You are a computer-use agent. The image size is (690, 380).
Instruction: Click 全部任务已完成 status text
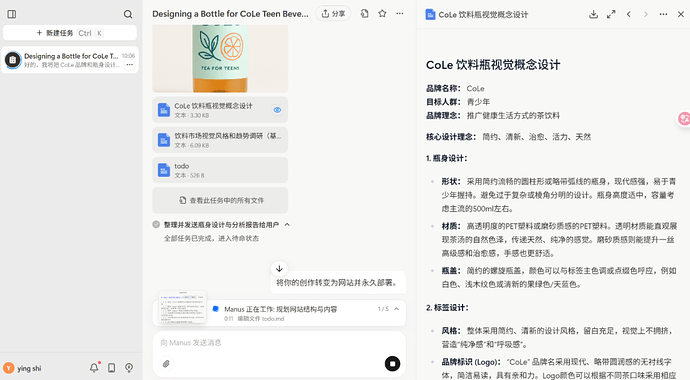point(211,238)
